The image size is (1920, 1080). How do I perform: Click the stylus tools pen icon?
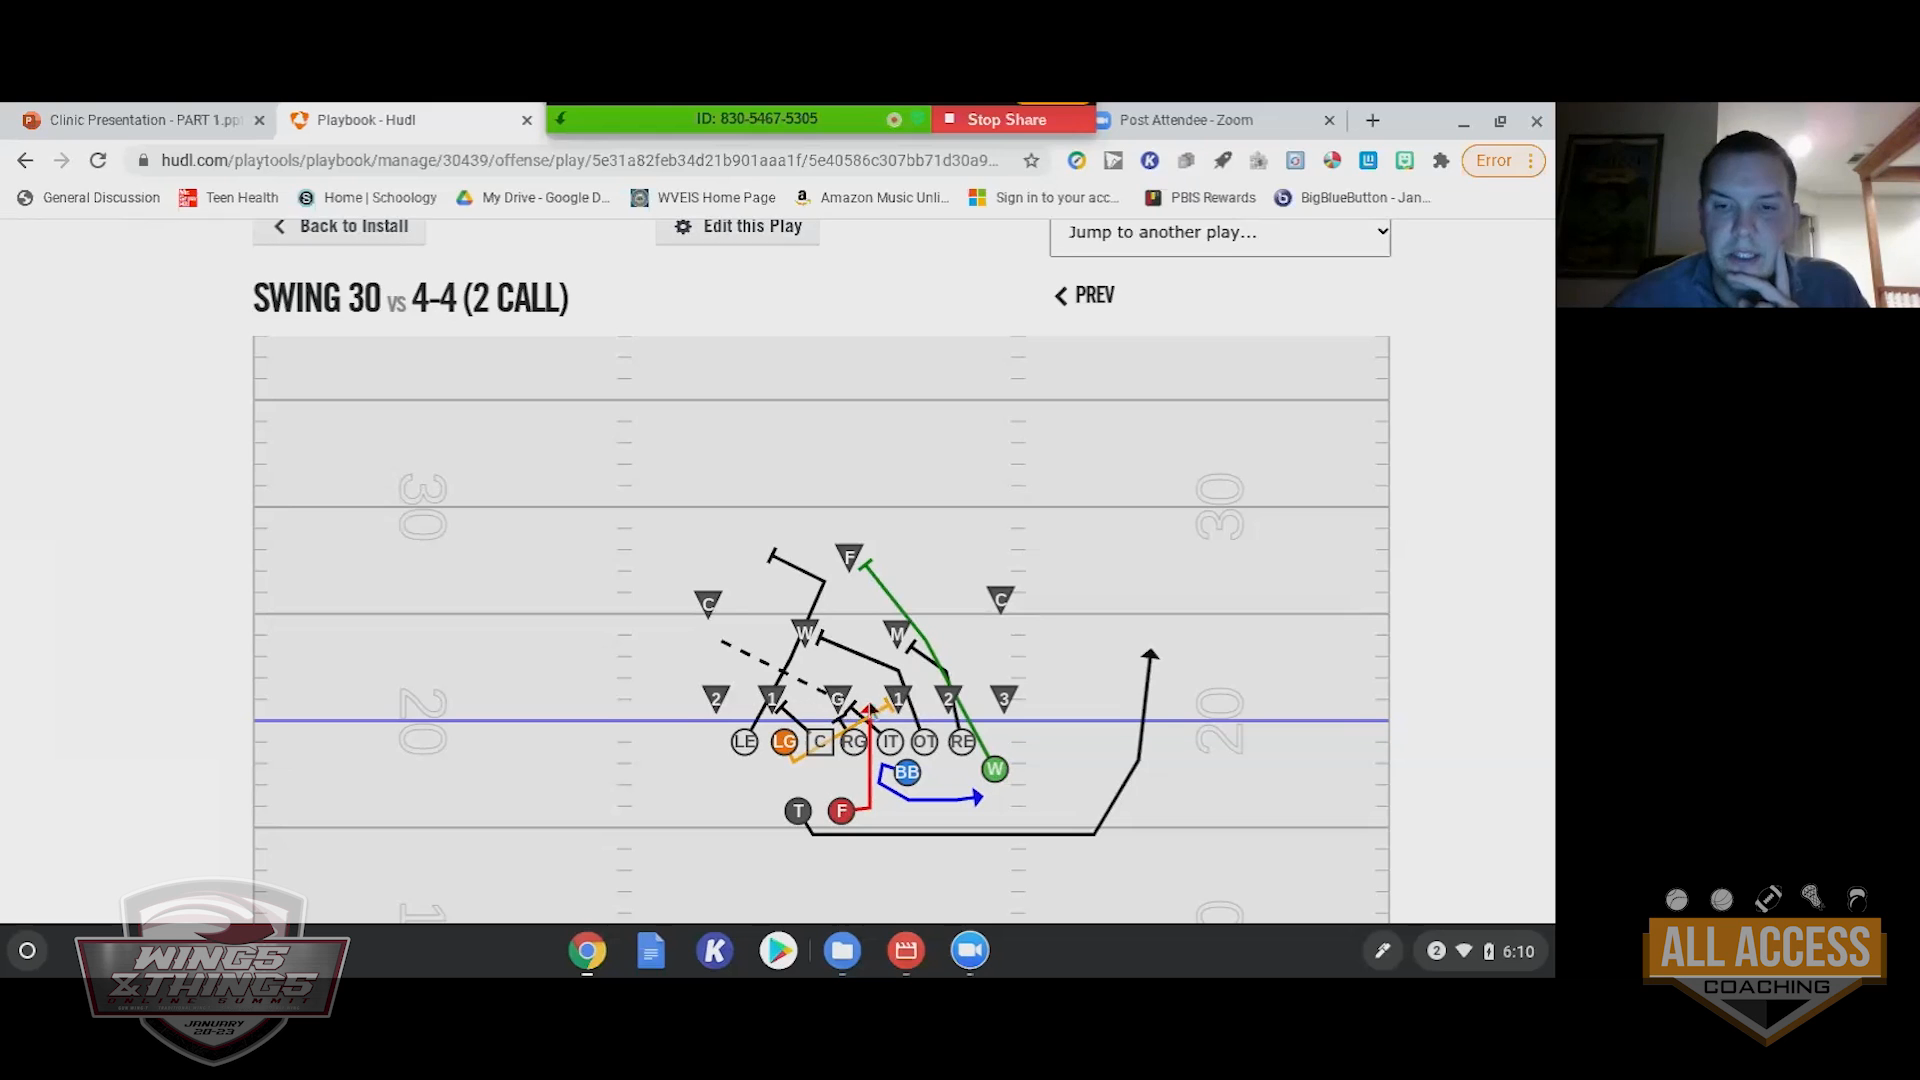(1382, 951)
